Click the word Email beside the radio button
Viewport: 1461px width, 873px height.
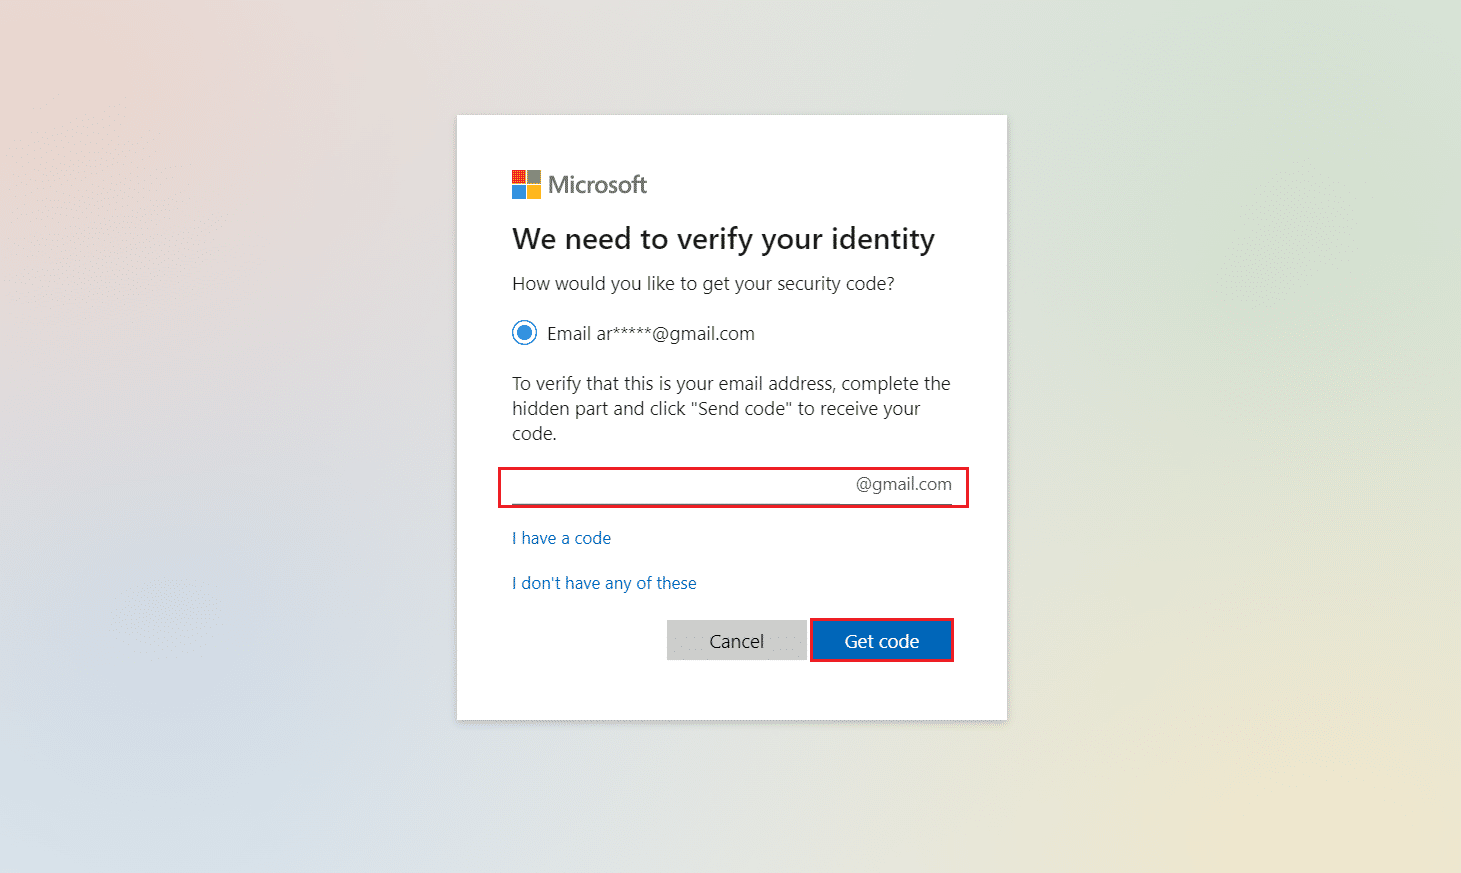[x=568, y=334]
